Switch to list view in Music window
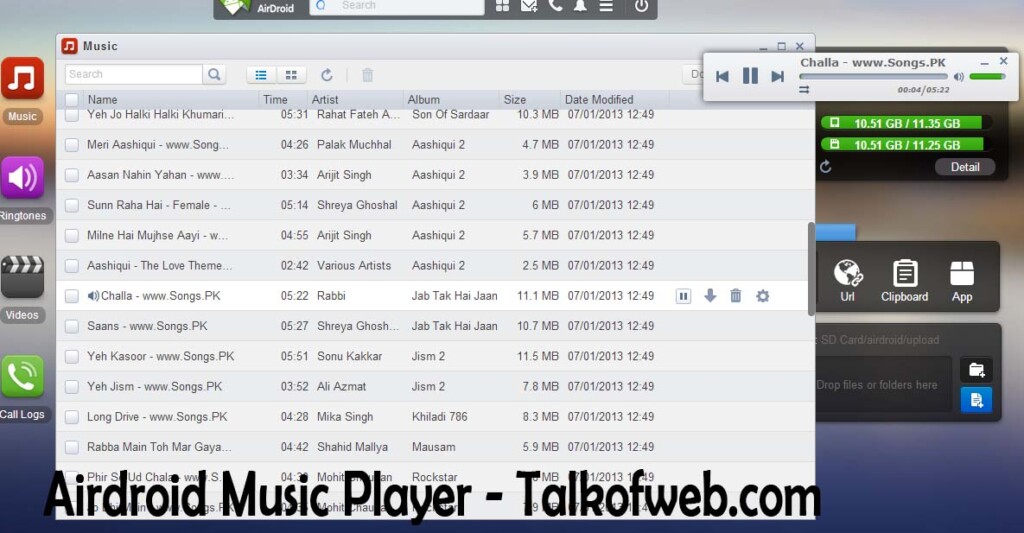 coord(261,75)
